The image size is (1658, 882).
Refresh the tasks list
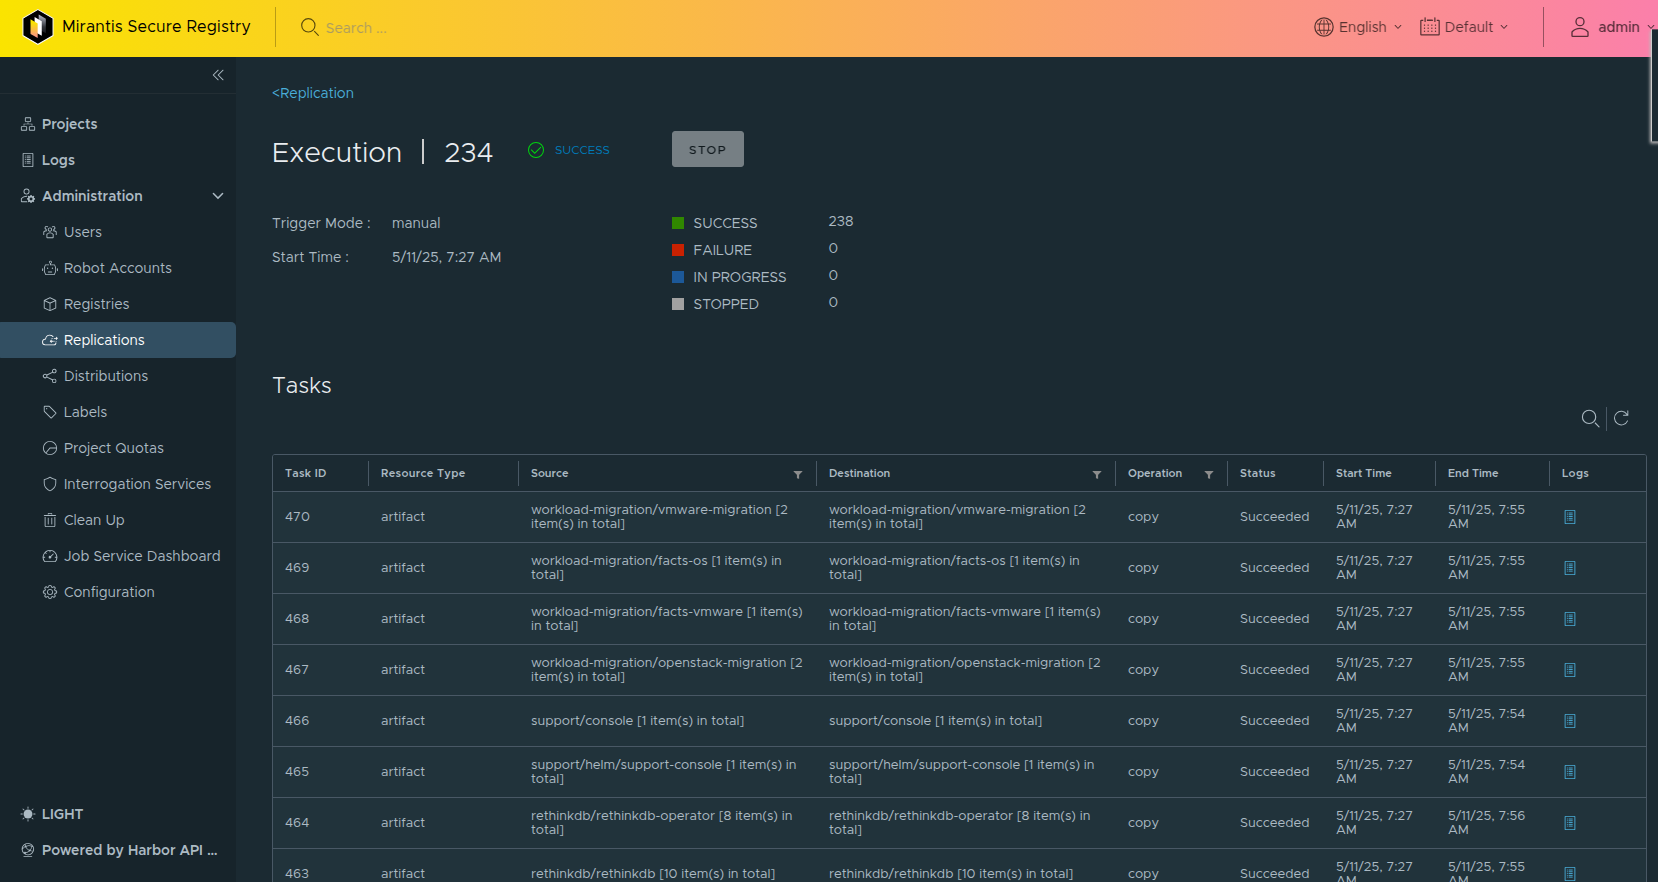[1621, 418]
